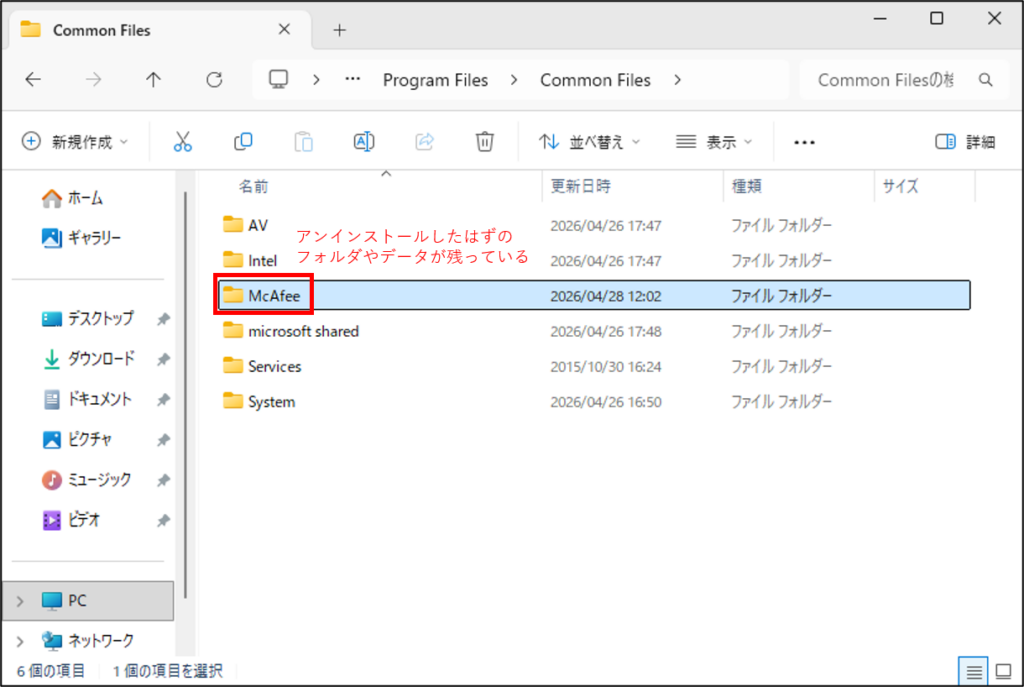Navigate up one folder level
1024x687 pixels.
(151, 79)
